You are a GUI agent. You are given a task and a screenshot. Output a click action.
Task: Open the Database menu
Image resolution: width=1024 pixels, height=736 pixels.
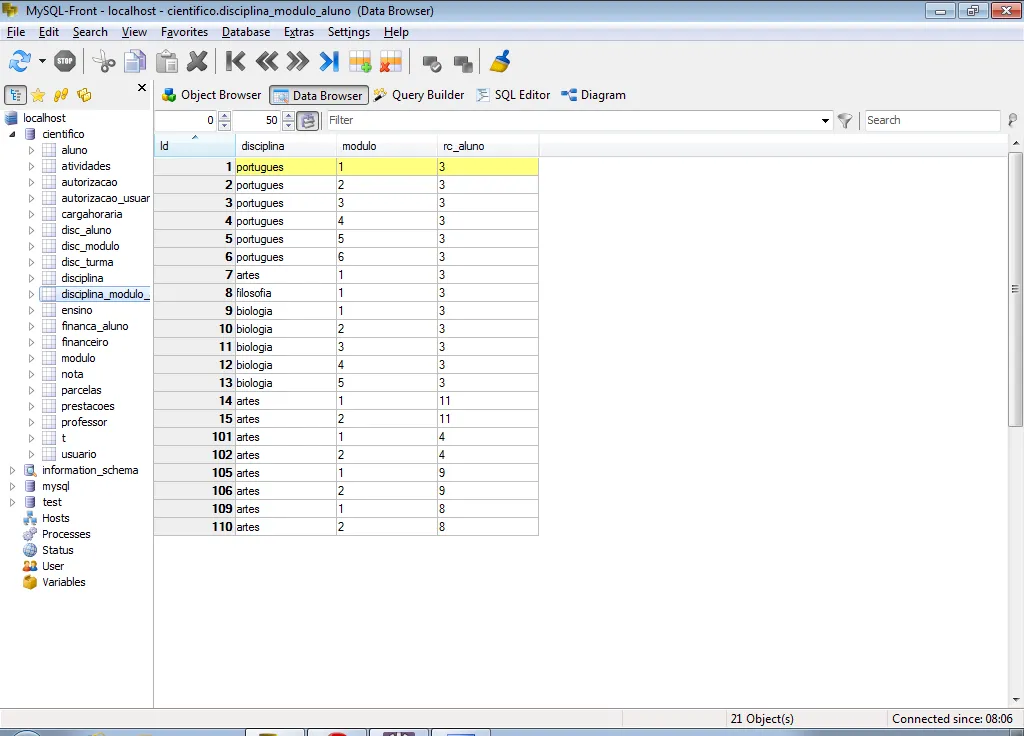click(245, 32)
